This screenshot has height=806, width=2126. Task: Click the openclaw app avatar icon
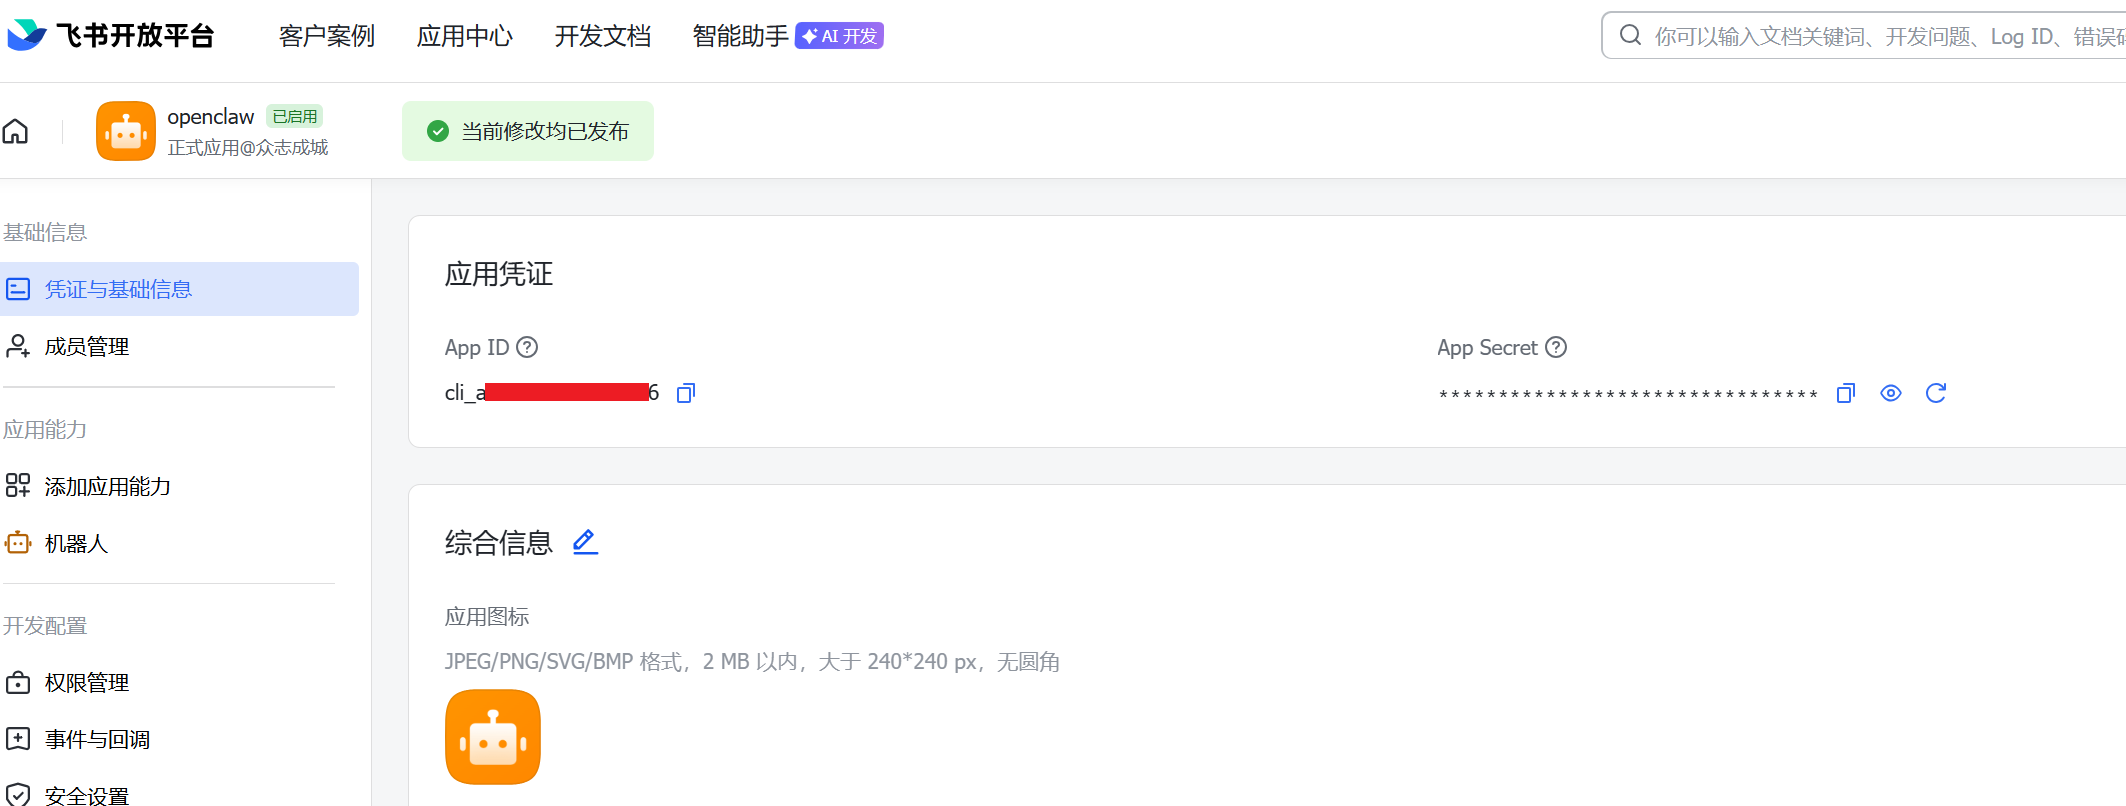(126, 131)
